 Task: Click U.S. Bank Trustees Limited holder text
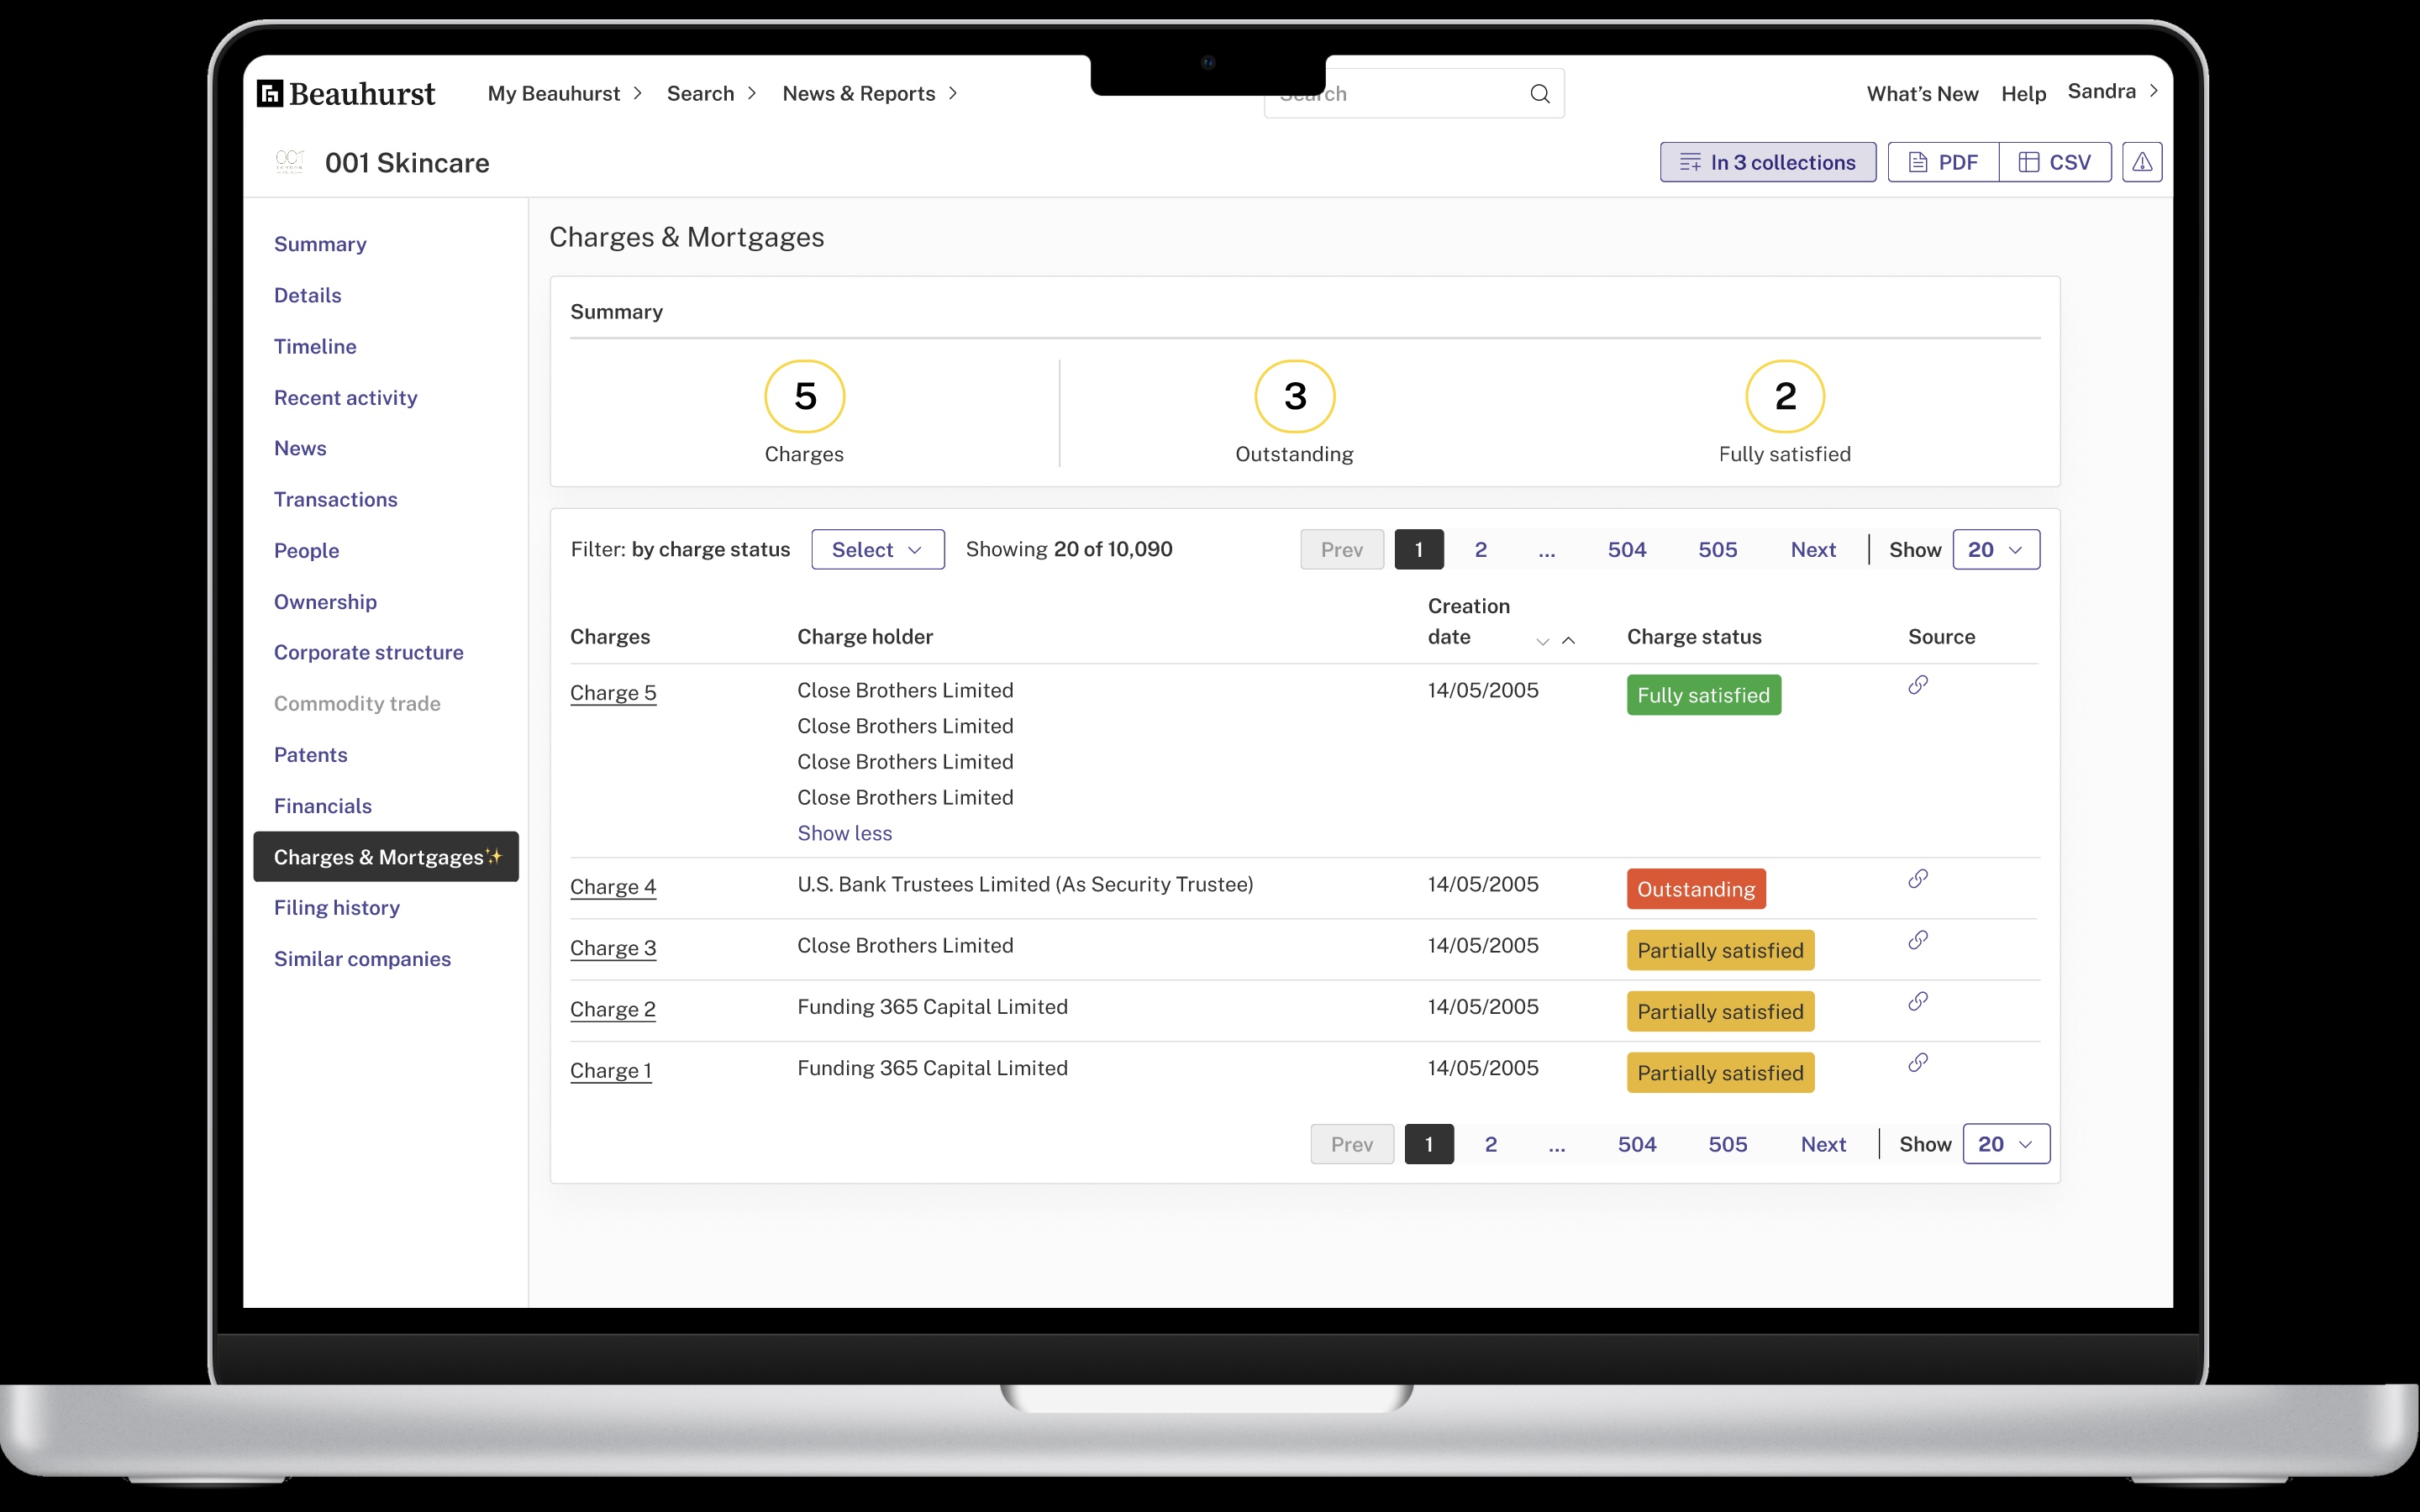1025,884
